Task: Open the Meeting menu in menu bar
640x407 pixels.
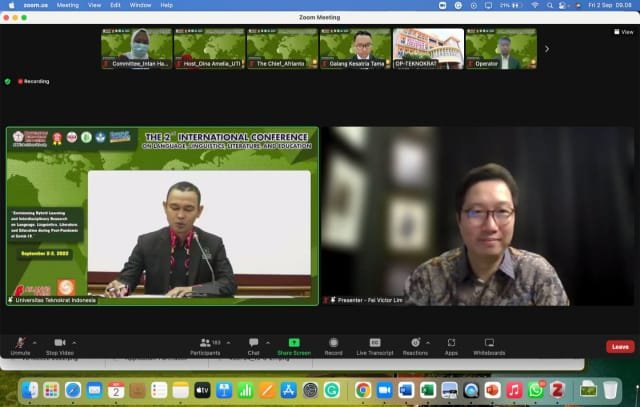Action: [67, 5]
